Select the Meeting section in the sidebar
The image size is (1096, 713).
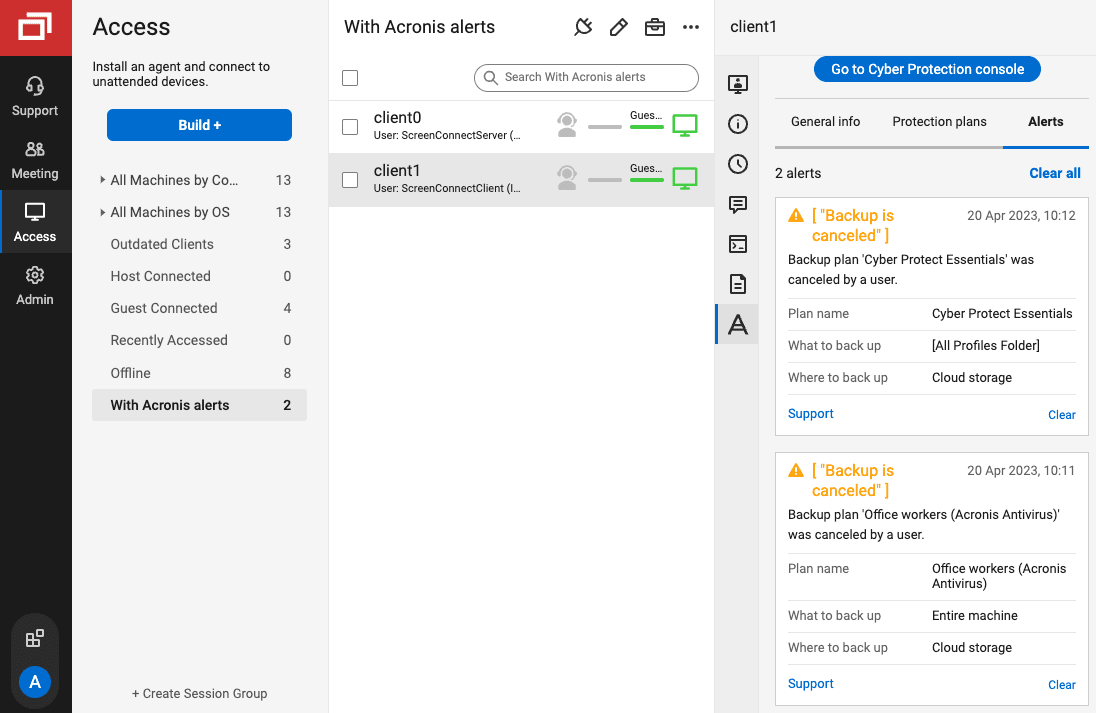35,158
